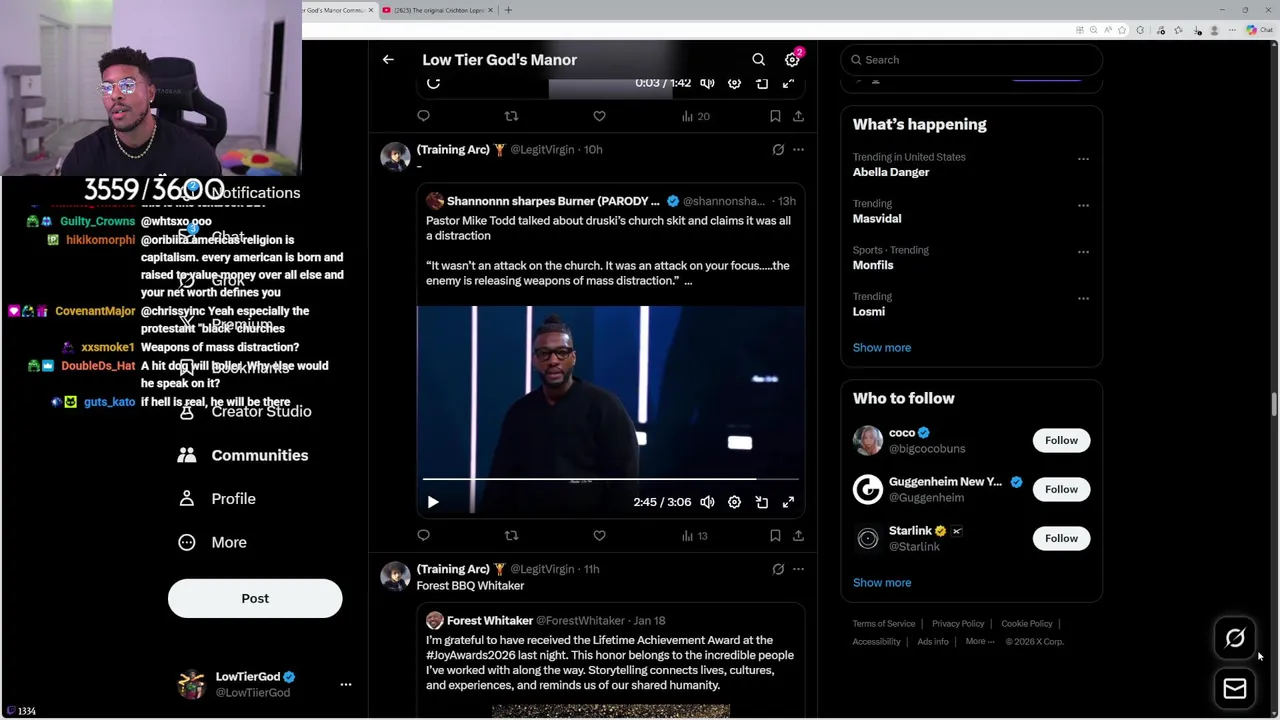Image resolution: width=1280 pixels, height=720 pixels.
Task: Open Communities in the sidebar
Action: pos(243,455)
